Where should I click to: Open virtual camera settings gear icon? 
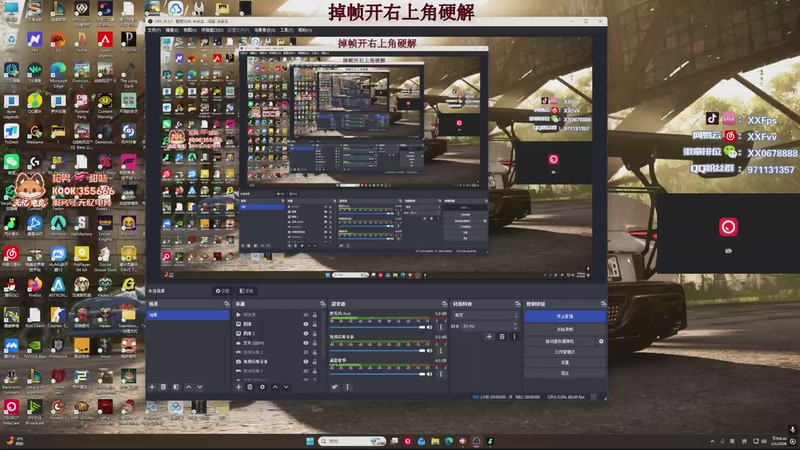tap(601, 341)
